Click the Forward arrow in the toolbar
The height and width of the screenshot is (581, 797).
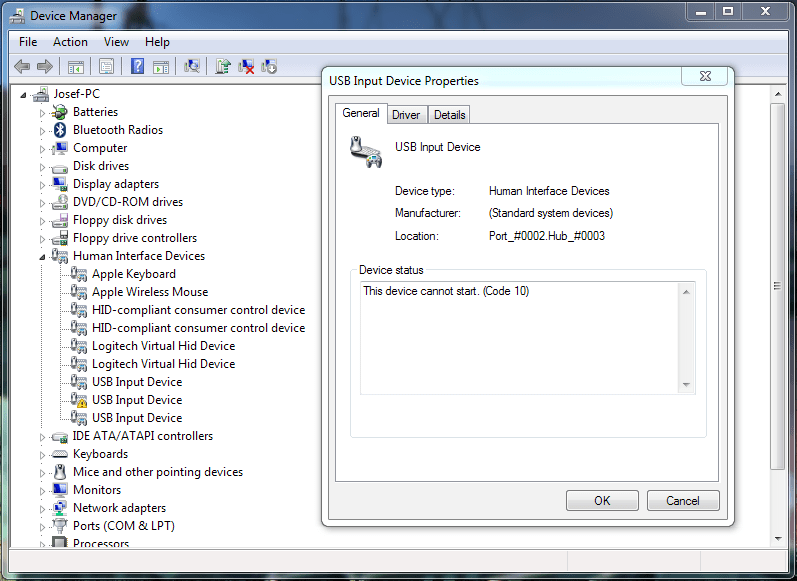coord(45,66)
